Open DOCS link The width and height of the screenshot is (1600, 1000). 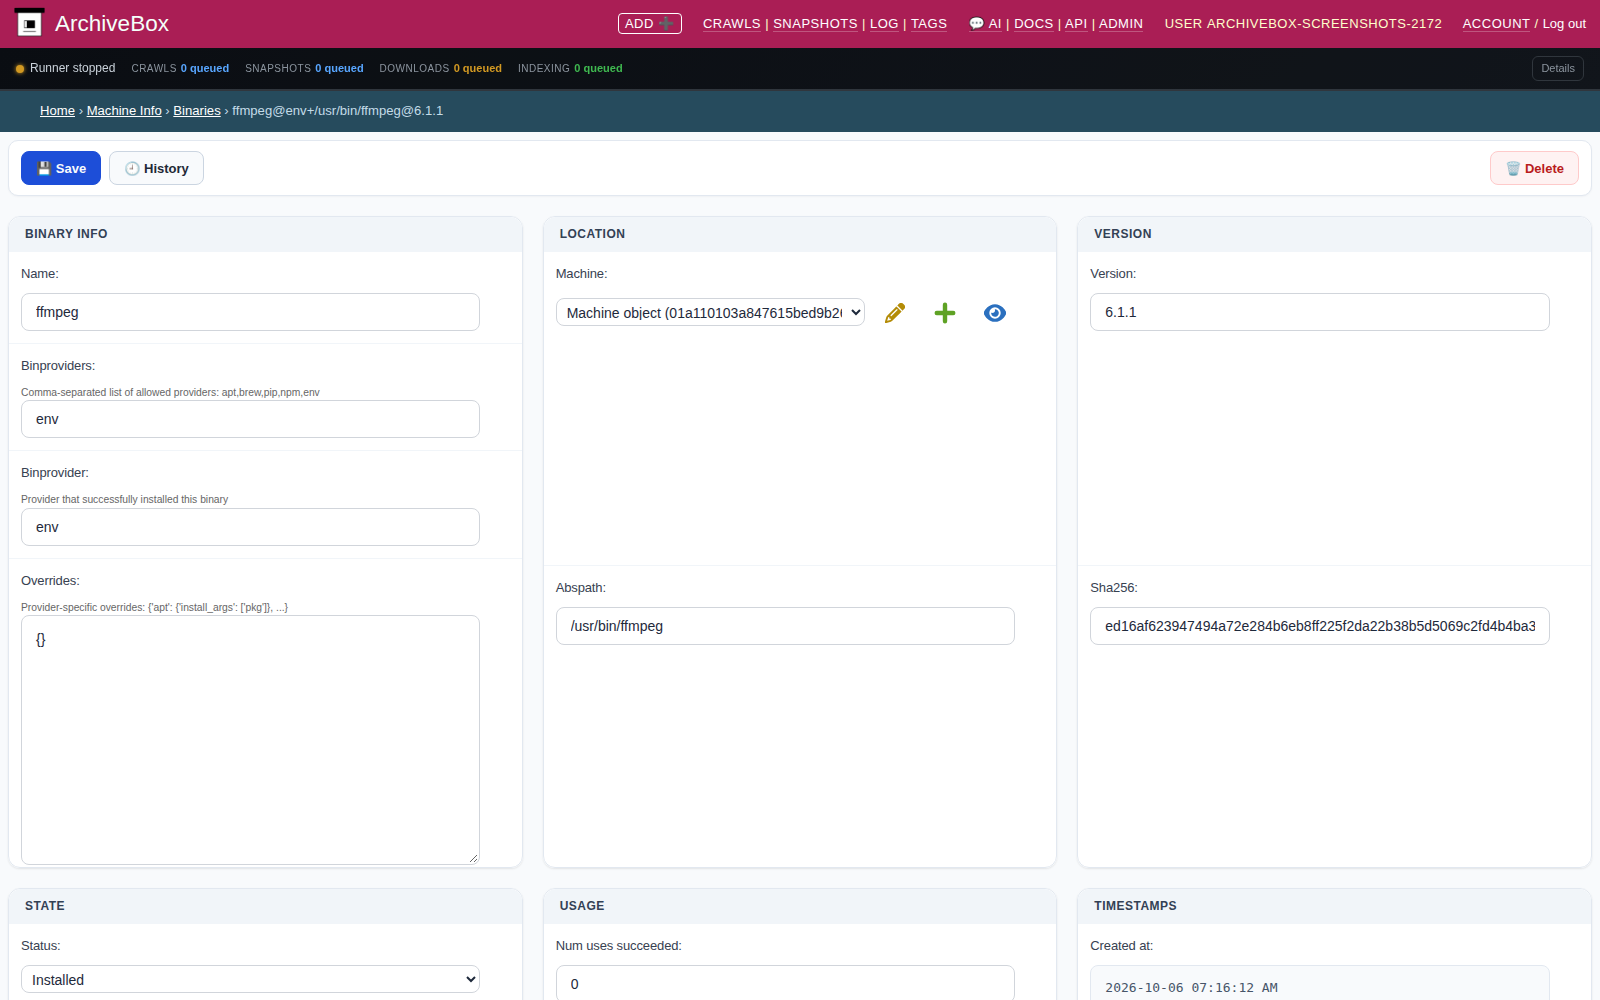tap(1033, 23)
